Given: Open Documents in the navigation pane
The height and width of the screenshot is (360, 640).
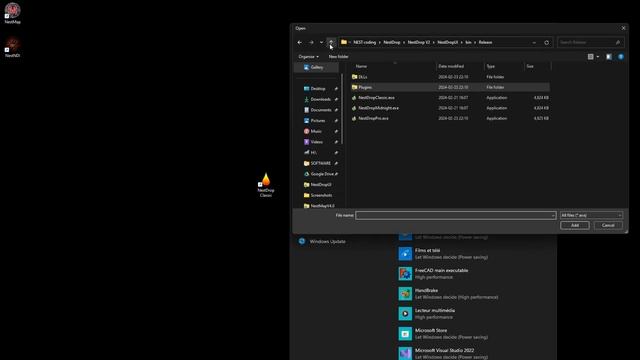Looking at the screenshot, I should (320, 110).
